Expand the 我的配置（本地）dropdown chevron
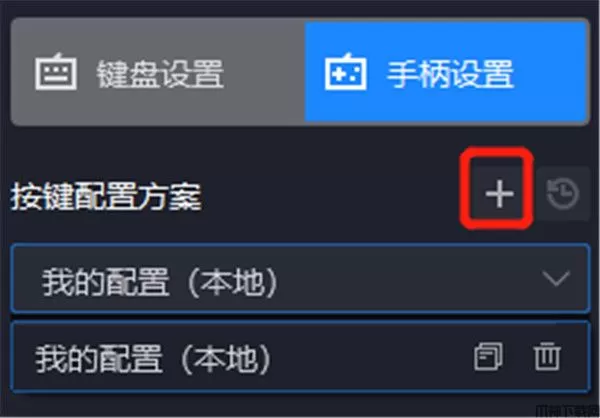The image size is (600, 418). [x=556, y=279]
